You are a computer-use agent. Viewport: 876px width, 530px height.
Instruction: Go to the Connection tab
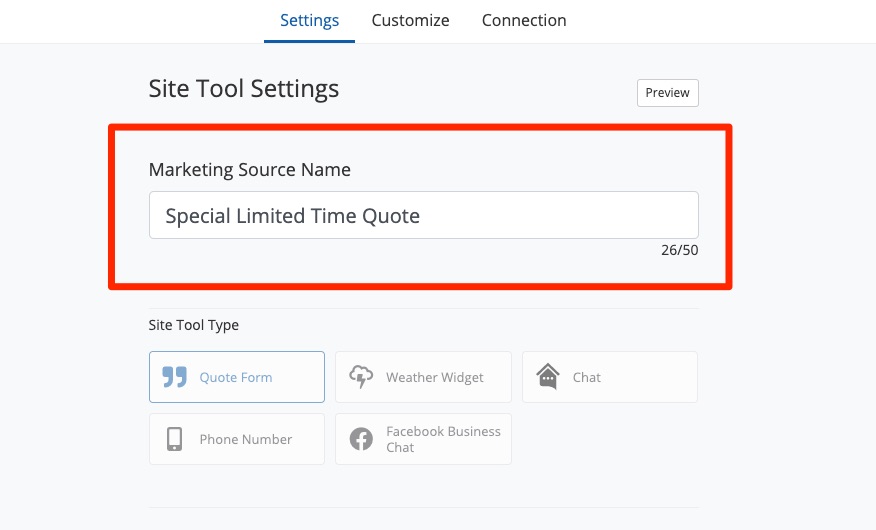pos(524,20)
